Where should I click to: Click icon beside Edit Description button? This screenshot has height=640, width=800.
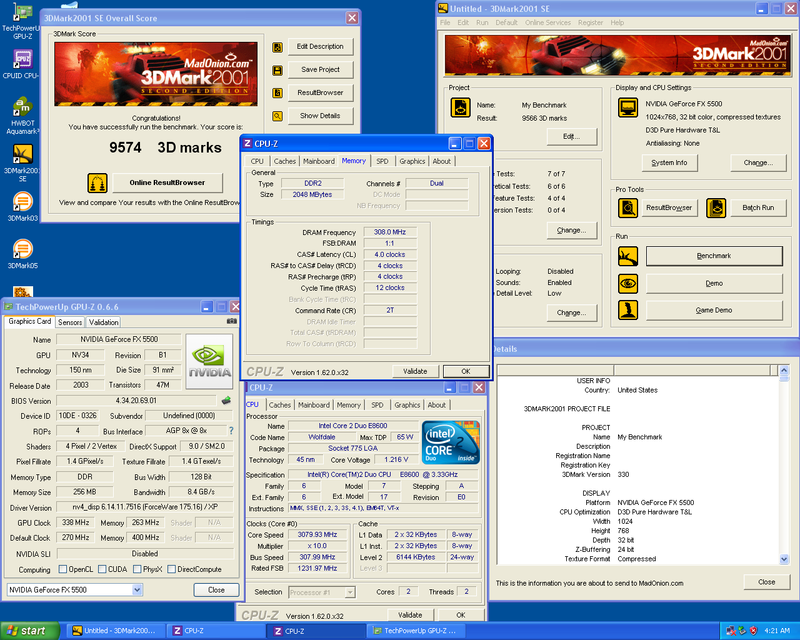(277, 47)
